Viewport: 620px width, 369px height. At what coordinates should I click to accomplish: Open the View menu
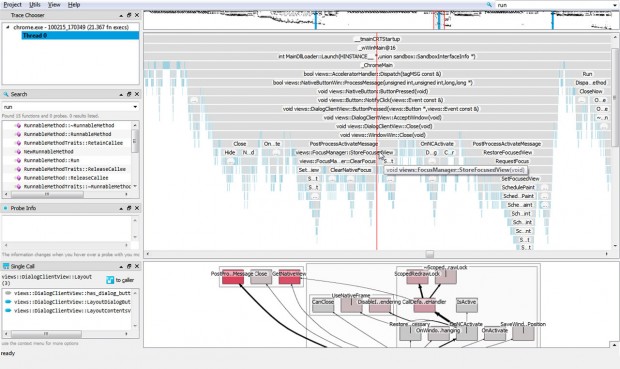54,4
